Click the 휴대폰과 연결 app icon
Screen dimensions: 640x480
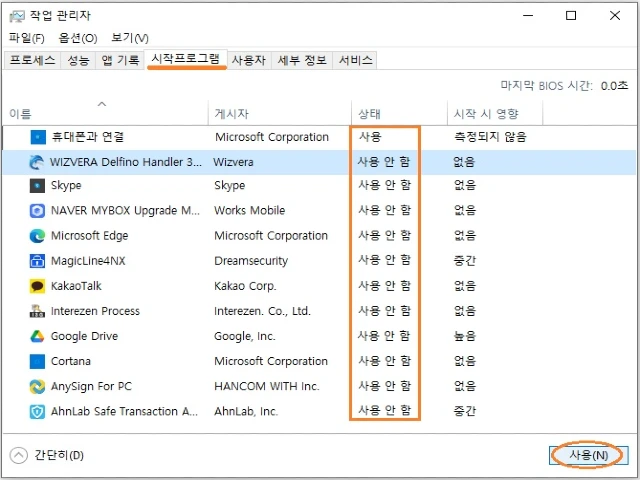(38, 137)
